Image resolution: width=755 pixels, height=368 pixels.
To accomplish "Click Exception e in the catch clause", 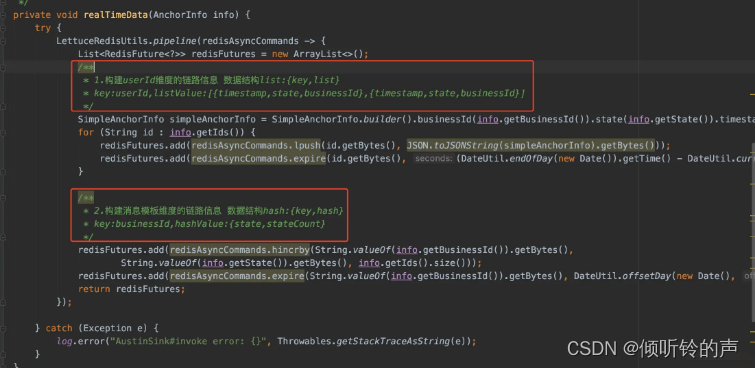I will pyautogui.click(x=113, y=328).
